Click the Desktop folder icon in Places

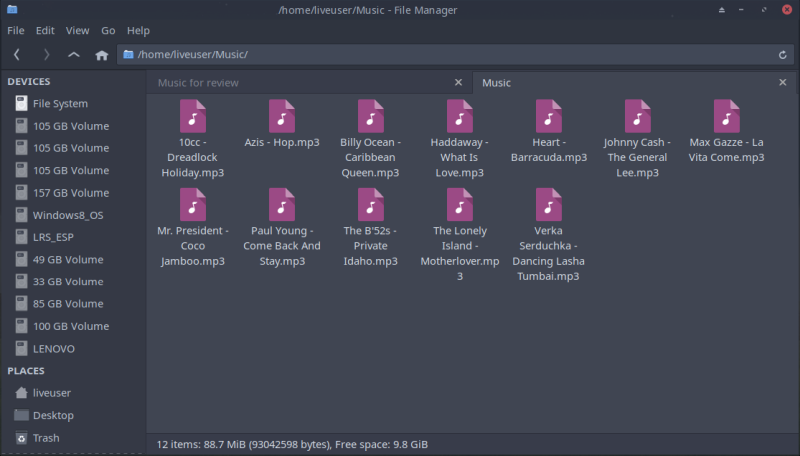point(21,415)
